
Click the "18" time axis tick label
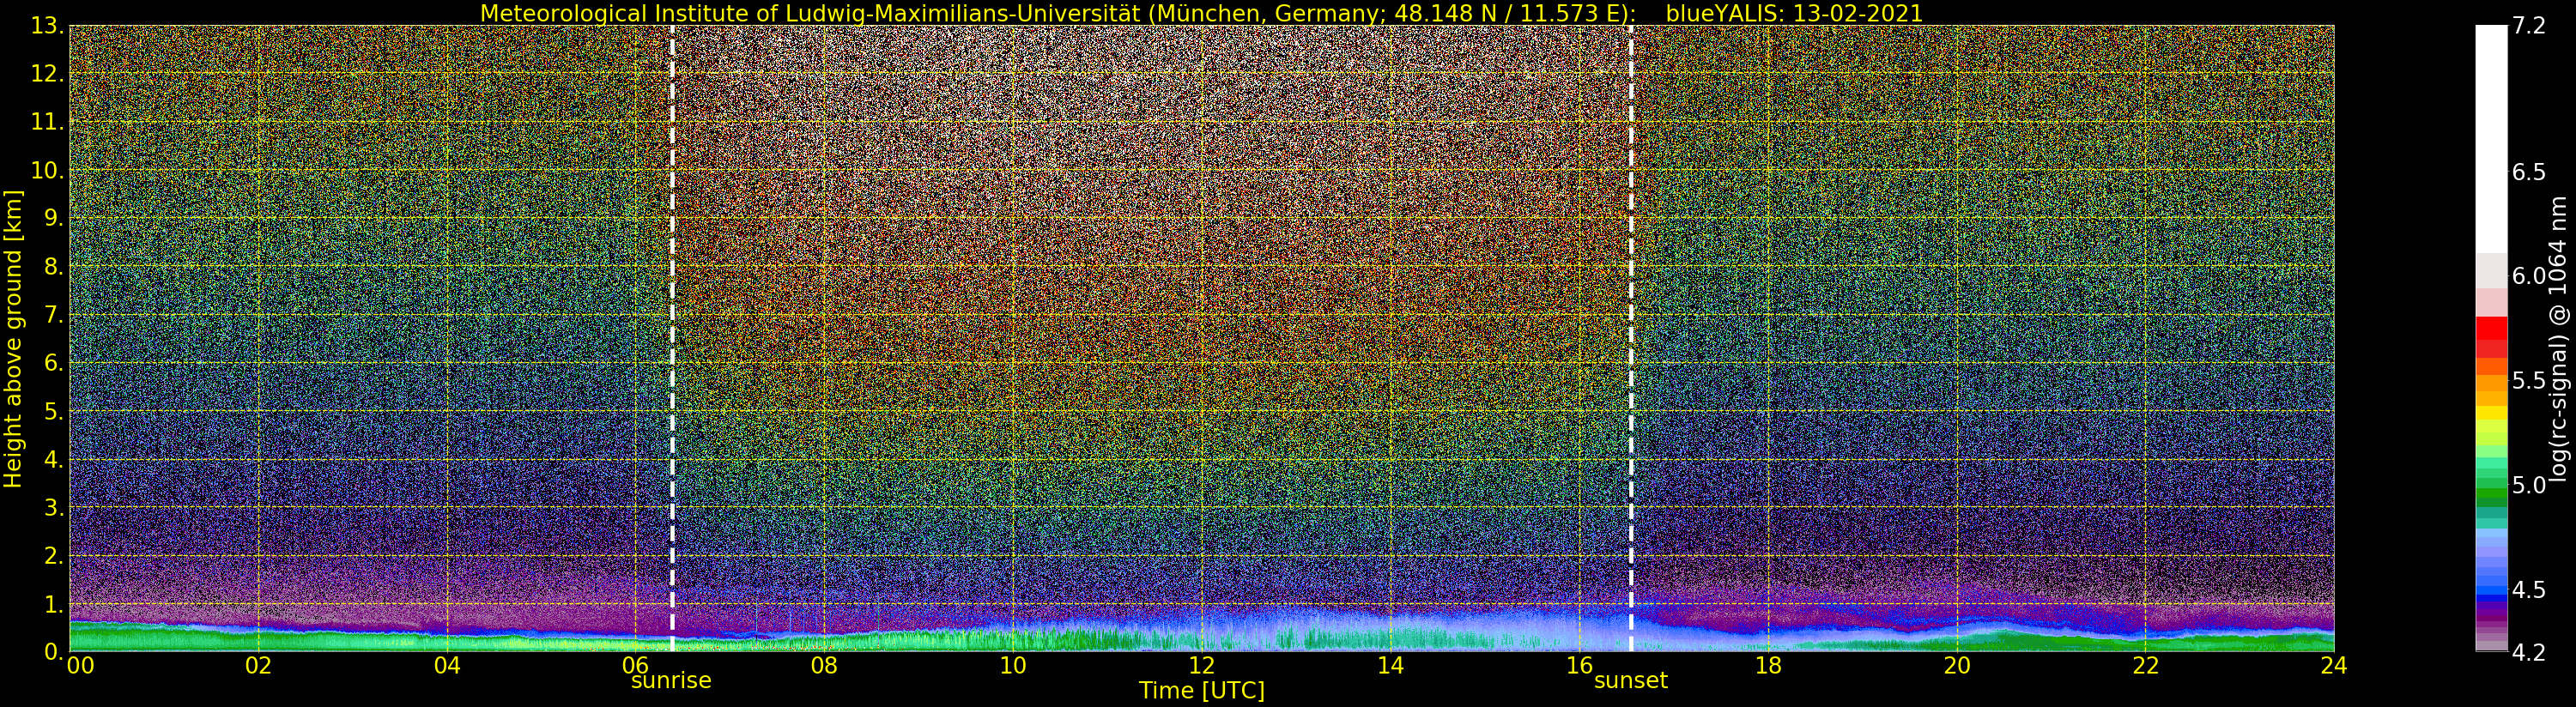1768,666
